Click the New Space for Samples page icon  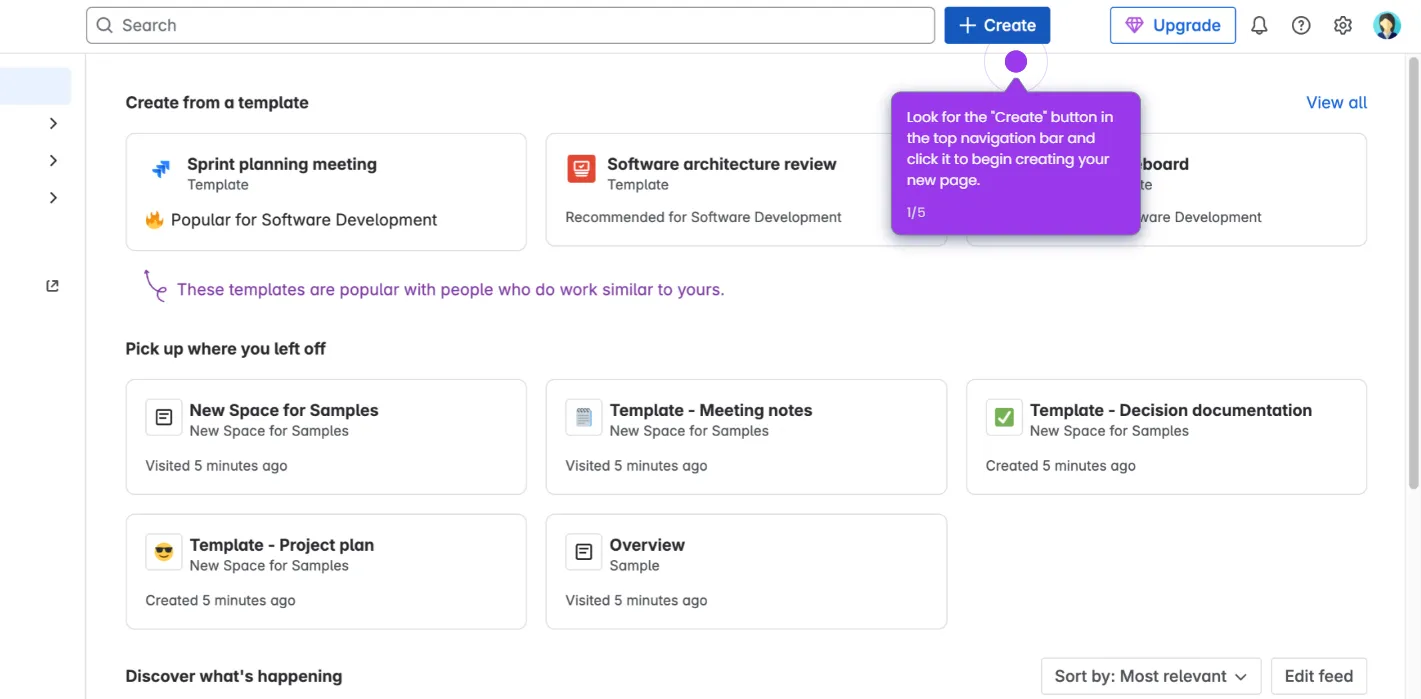pyautogui.click(x=164, y=417)
